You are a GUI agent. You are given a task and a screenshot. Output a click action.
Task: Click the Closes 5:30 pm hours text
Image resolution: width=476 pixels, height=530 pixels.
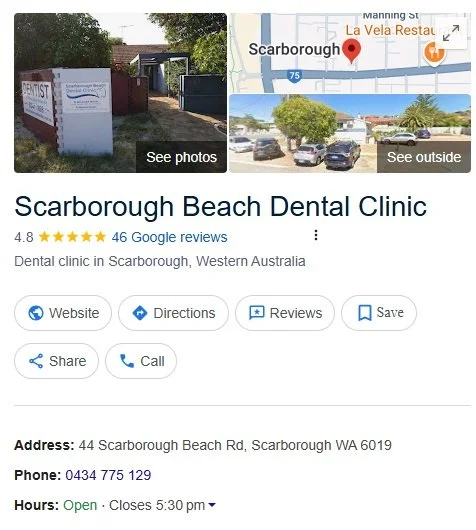coord(157,505)
